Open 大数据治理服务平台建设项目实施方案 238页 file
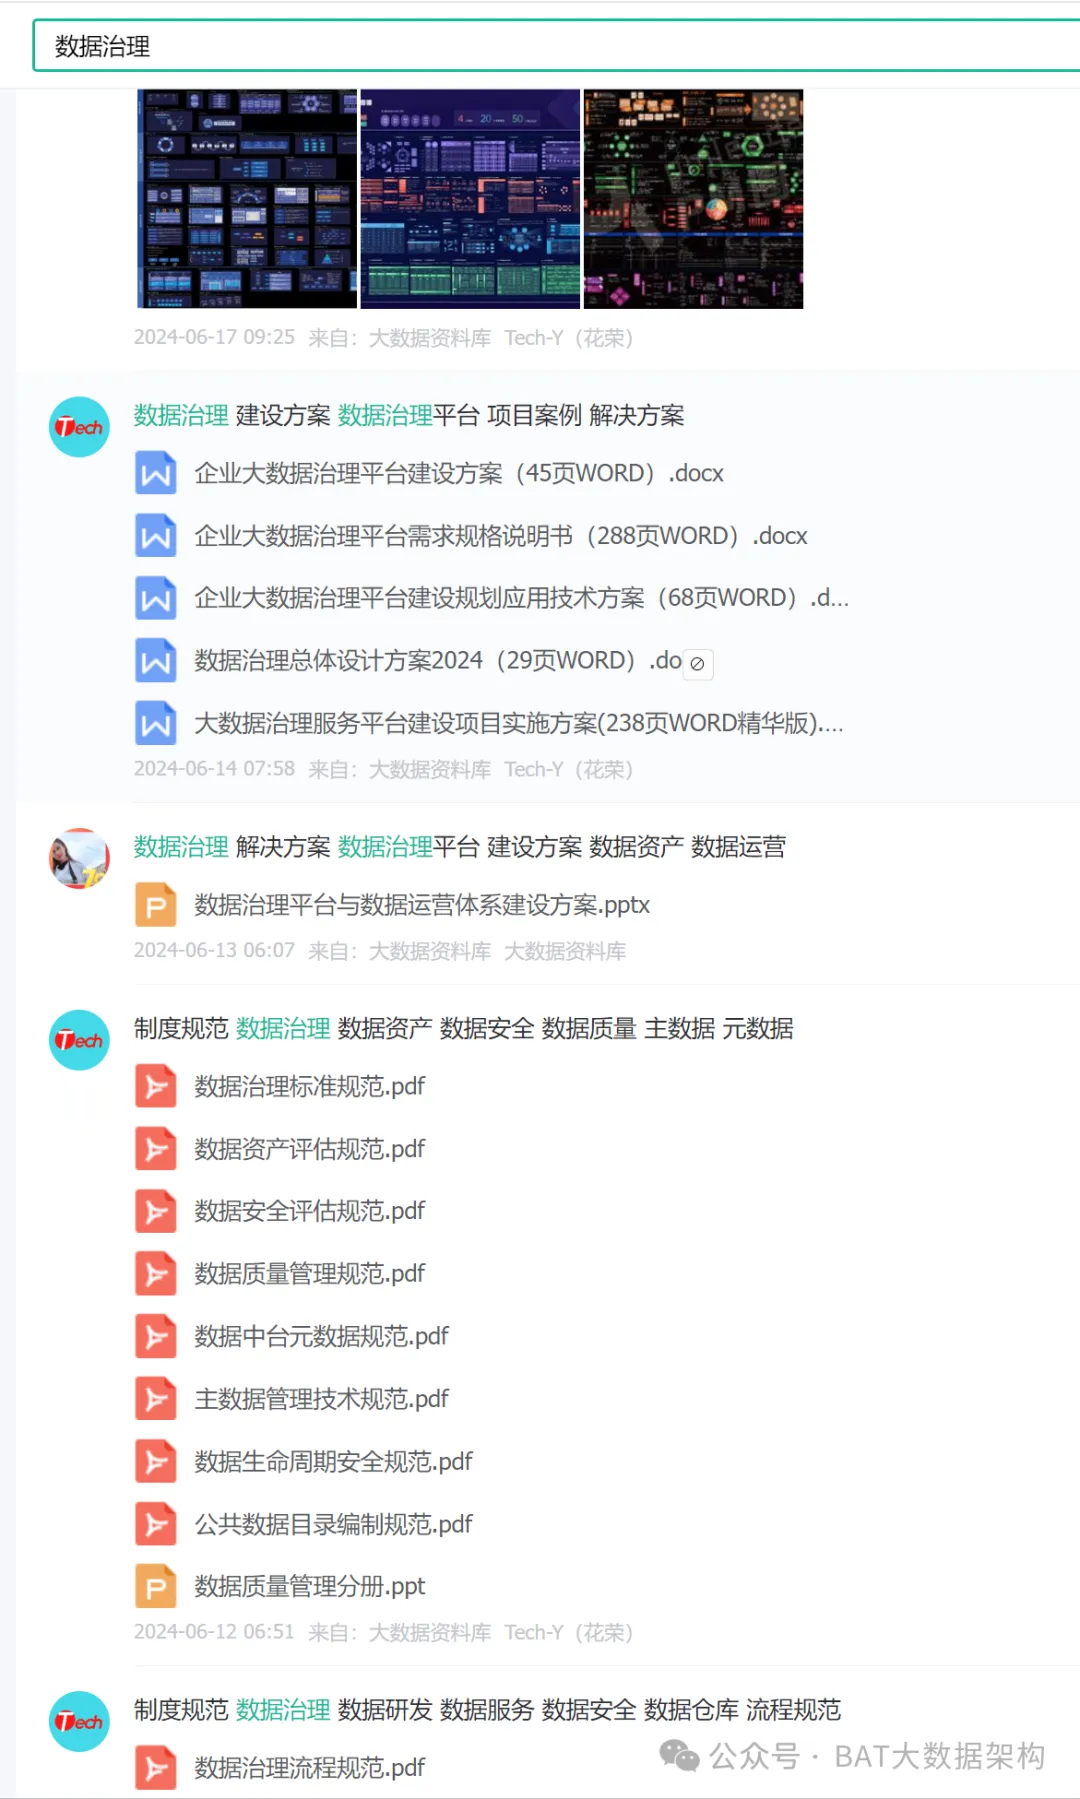This screenshot has width=1080, height=1799. click(x=519, y=723)
